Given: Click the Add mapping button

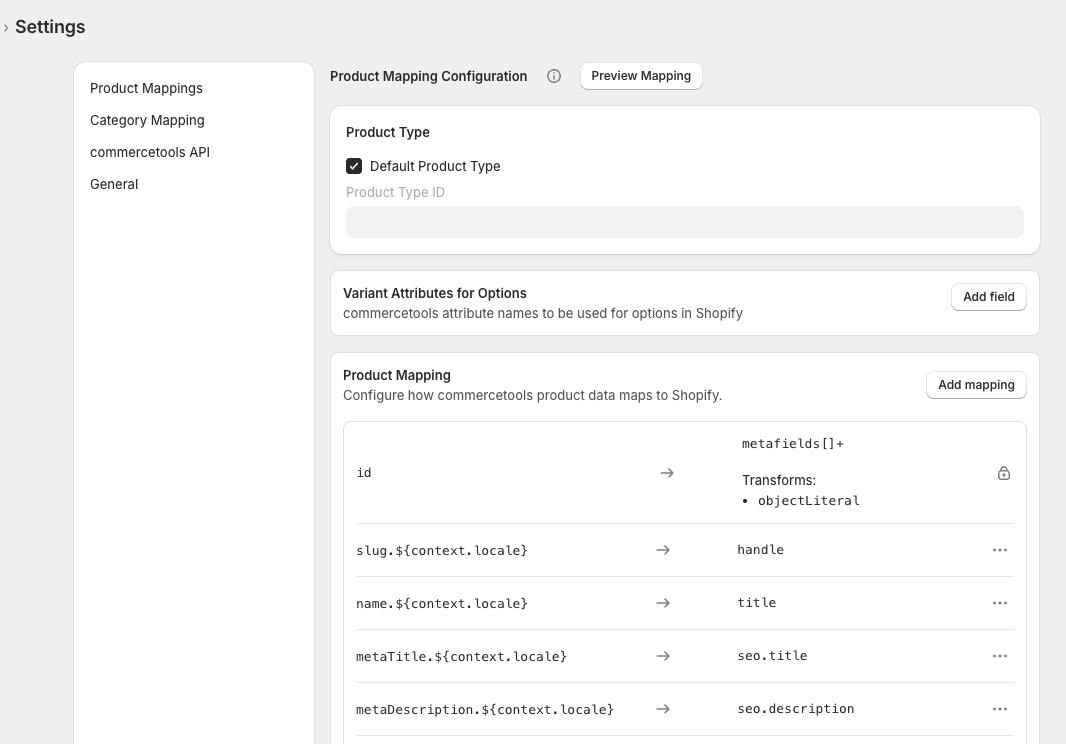Looking at the screenshot, I should click(976, 385).
